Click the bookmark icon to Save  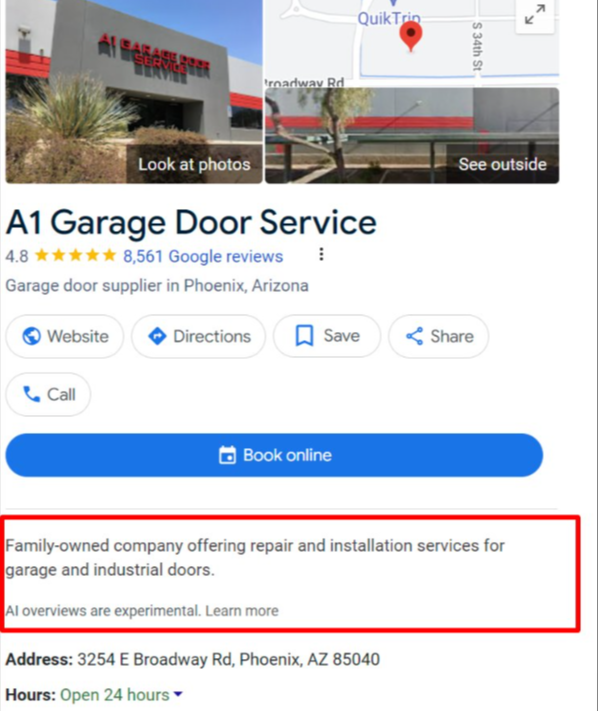(x=304, y=336)
